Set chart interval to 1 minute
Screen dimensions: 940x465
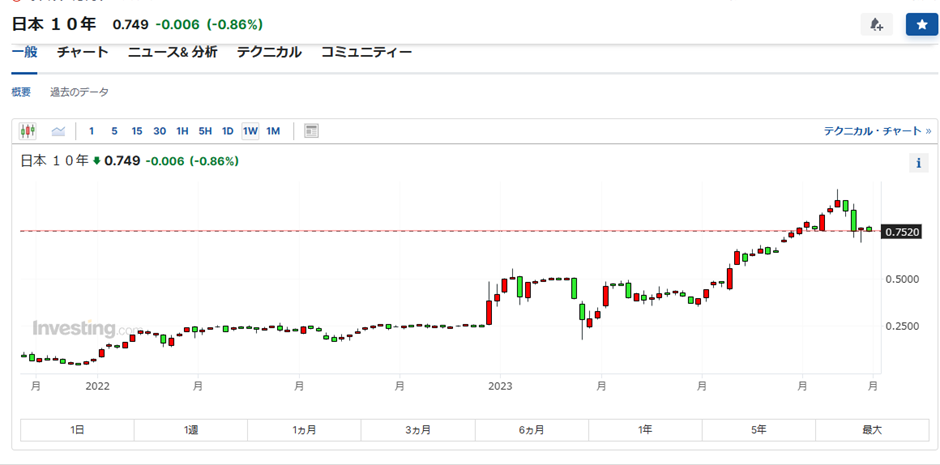pos(91,131)
